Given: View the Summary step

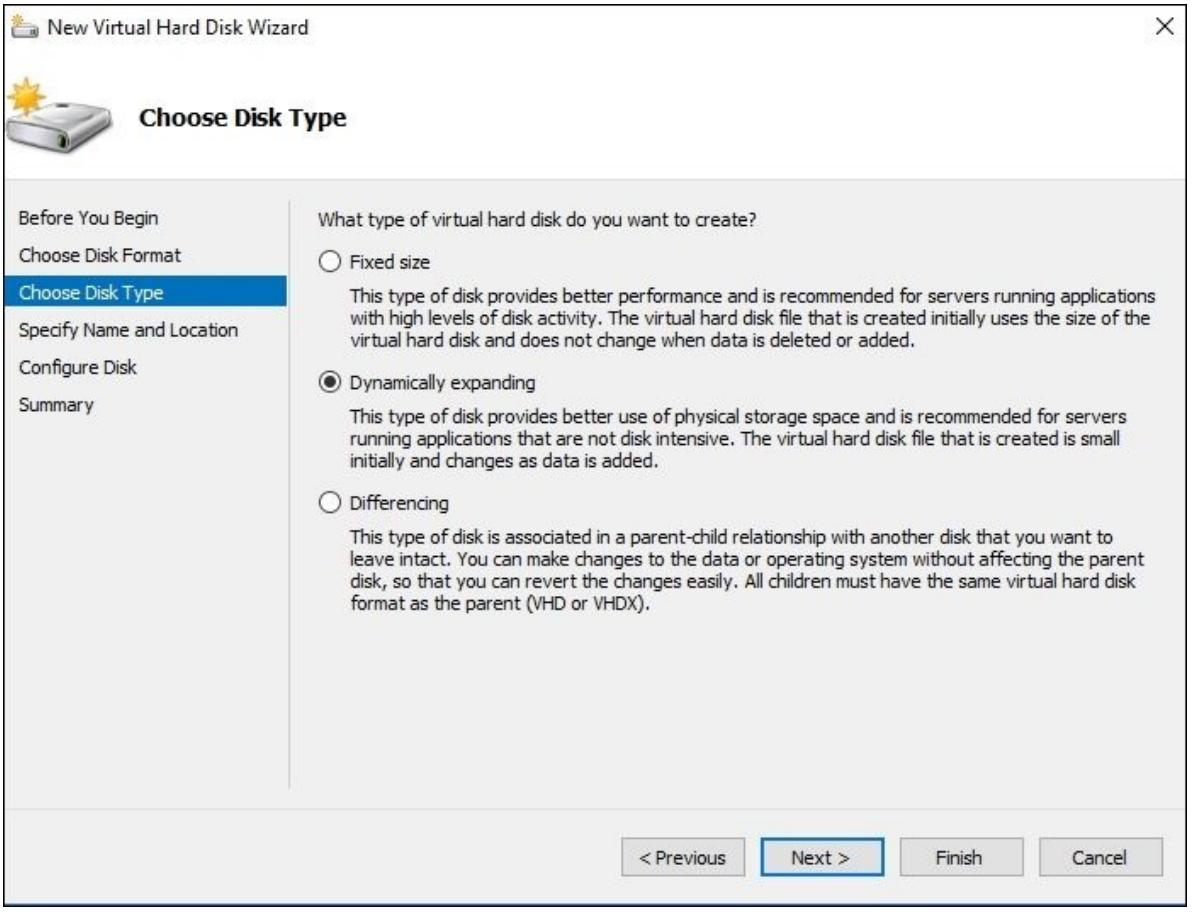Looking at the screenshot, I should (x=56, y=404).
